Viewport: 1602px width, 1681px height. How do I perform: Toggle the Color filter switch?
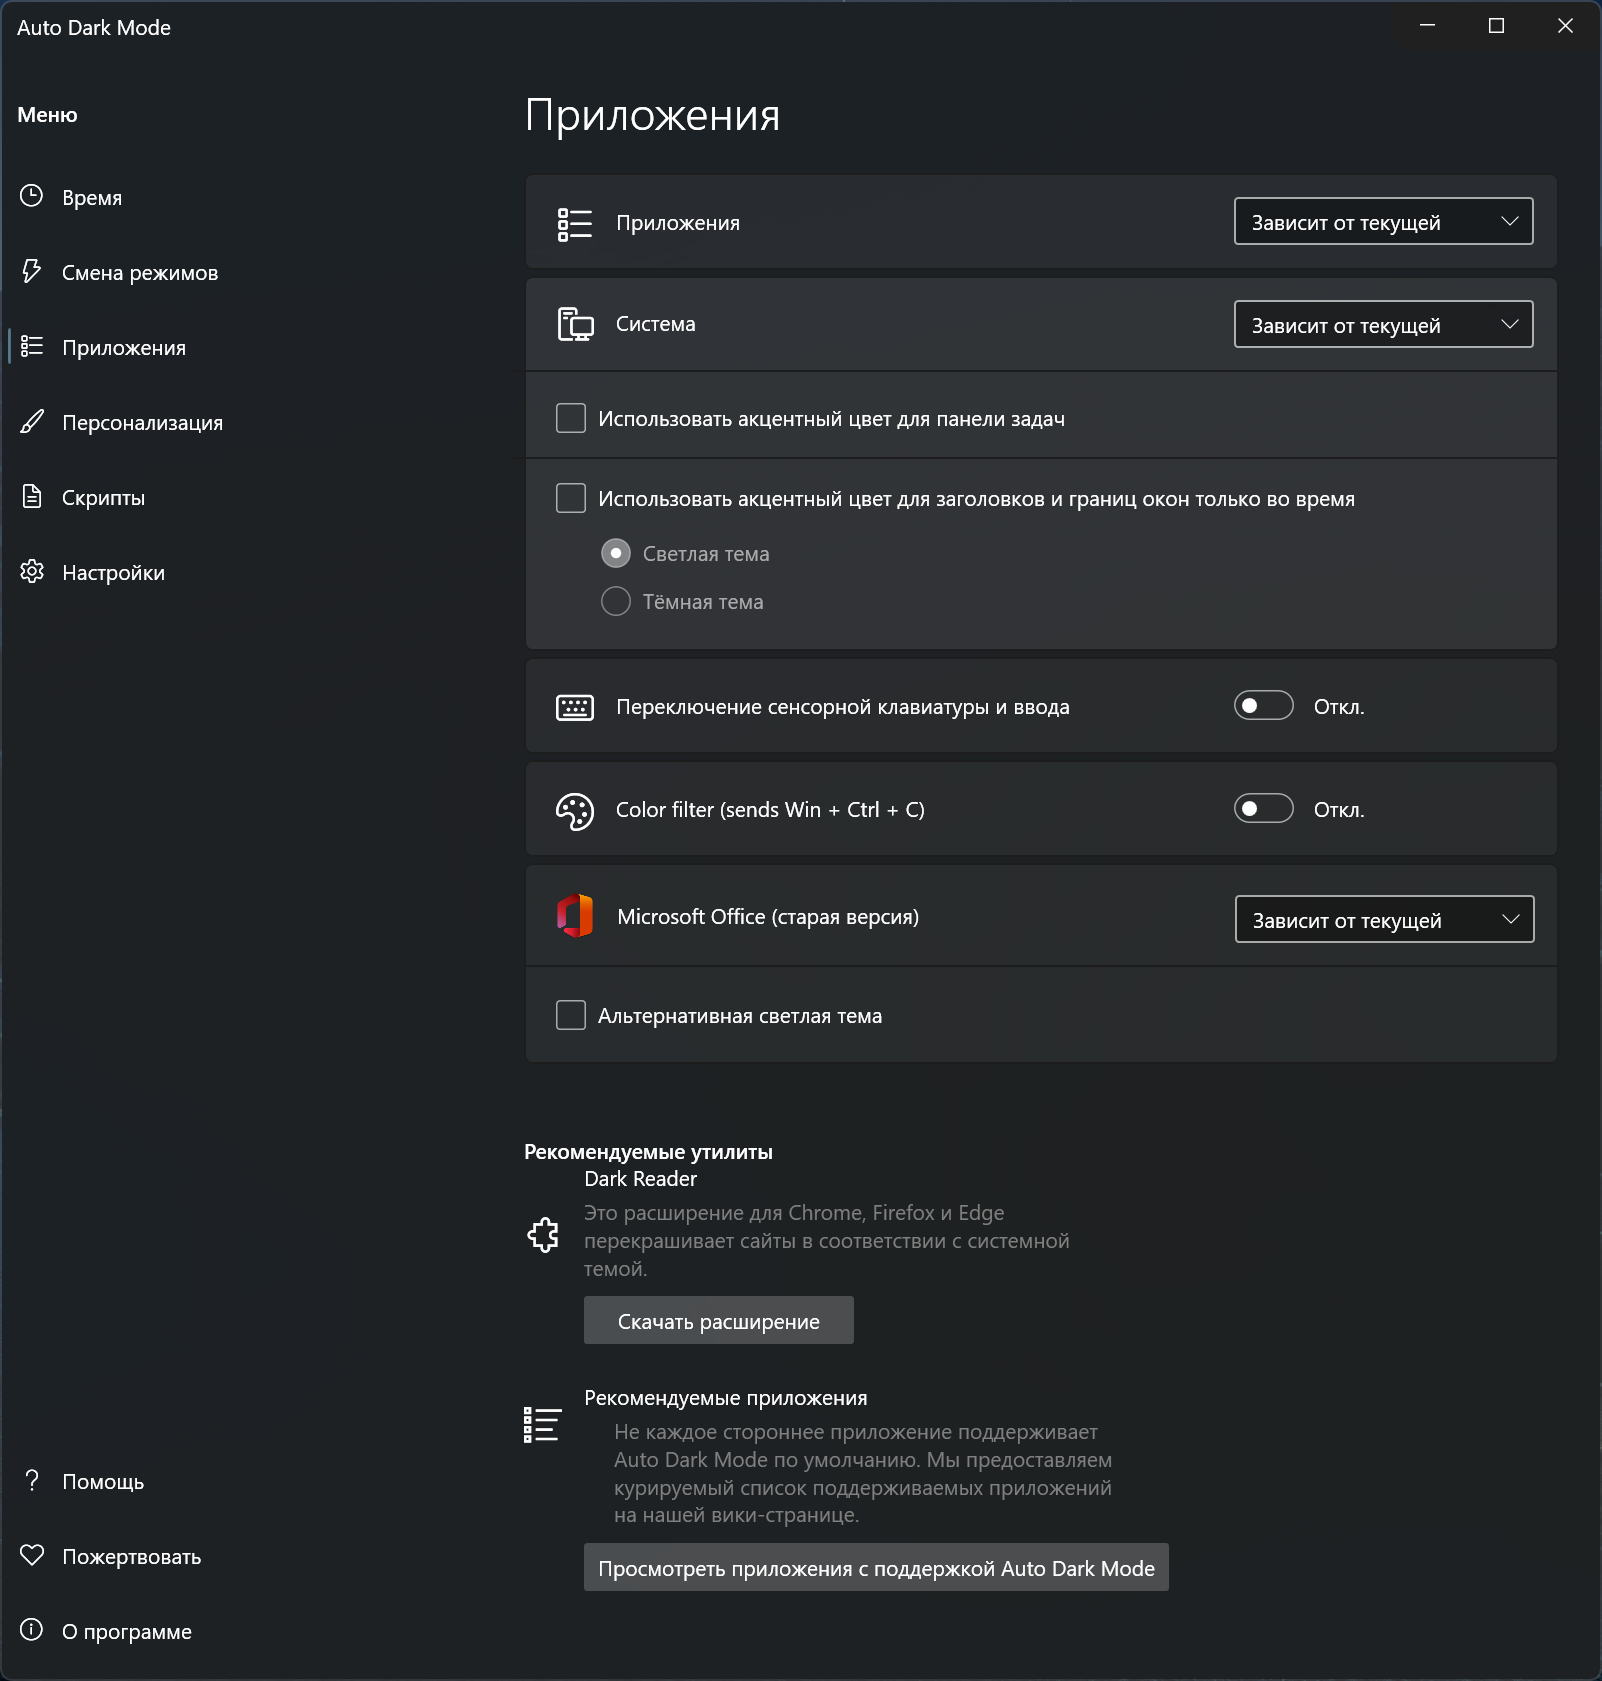[x=1263, y=808]
